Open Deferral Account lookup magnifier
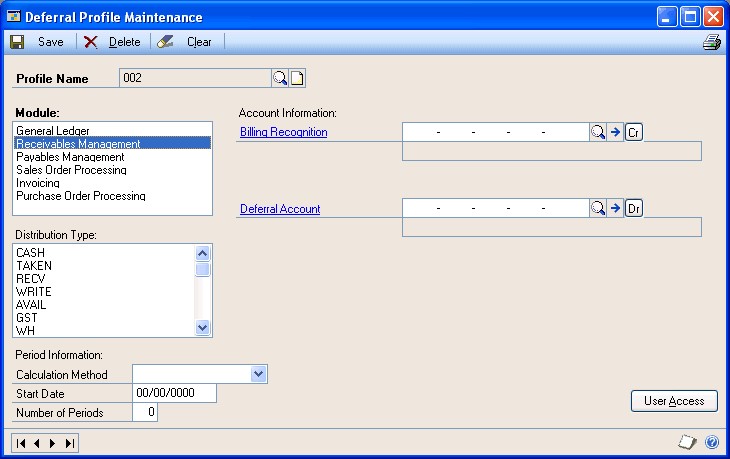This screenshot has width=730, height=459. 598,208
